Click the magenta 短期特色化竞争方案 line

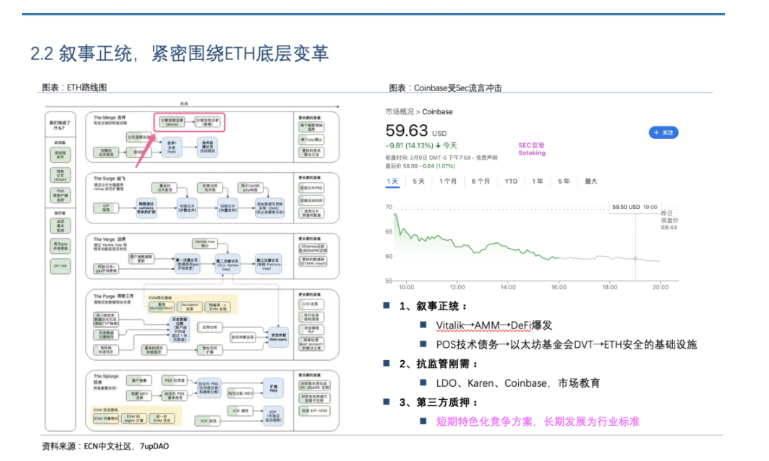click(x=538, y=421)
